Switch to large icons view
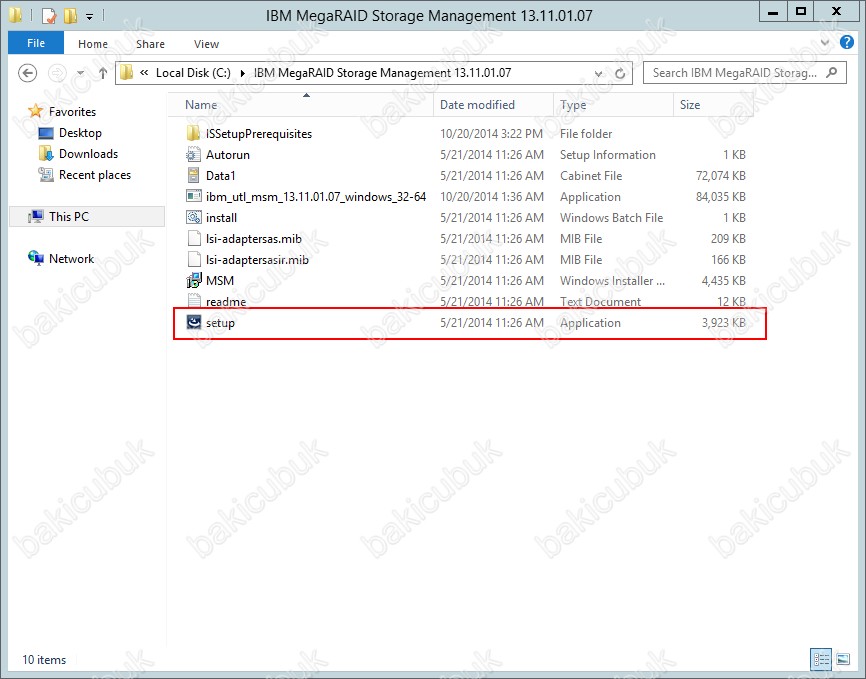The width and height of the screenshot is (866, 679). click(843, 659)
